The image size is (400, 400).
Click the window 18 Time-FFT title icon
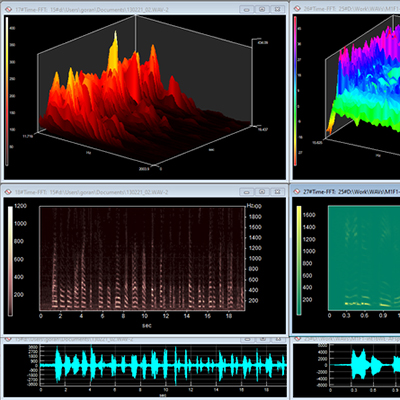click(x=9, y=192)
